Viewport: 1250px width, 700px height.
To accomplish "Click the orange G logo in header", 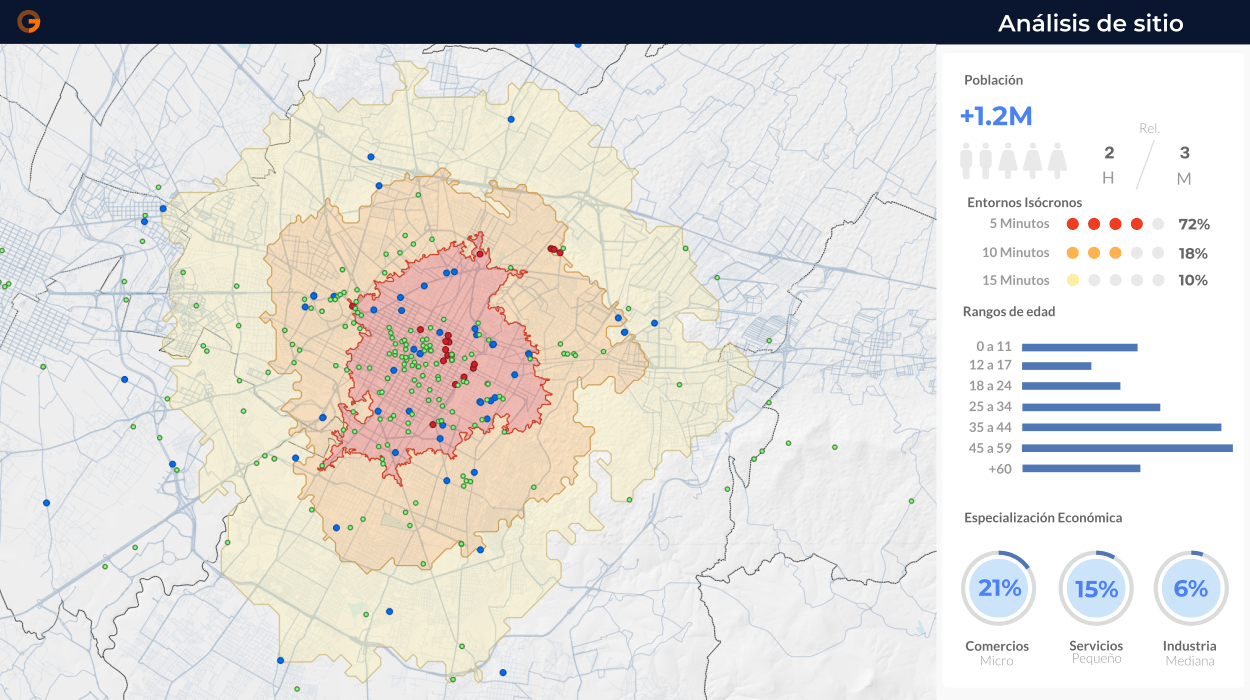I will [29, 21].
